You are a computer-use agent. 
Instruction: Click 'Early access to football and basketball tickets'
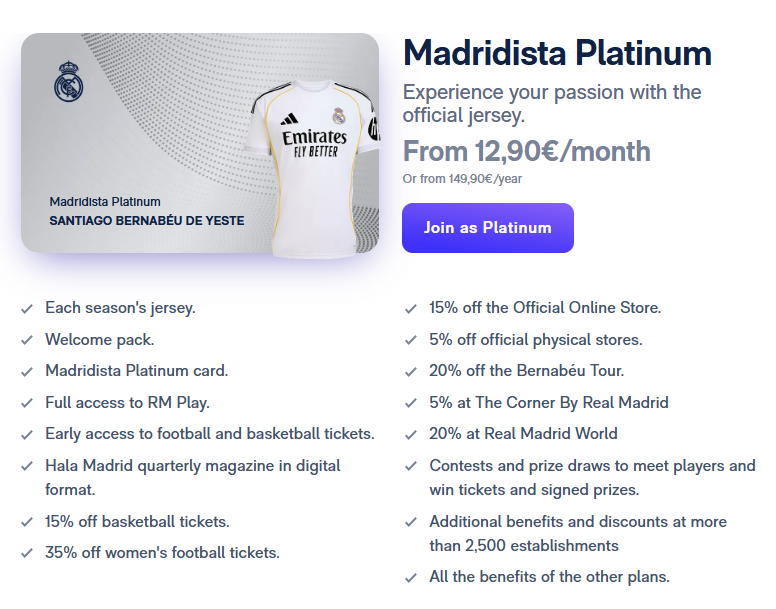pyautogui.click(x=210, y=434)
